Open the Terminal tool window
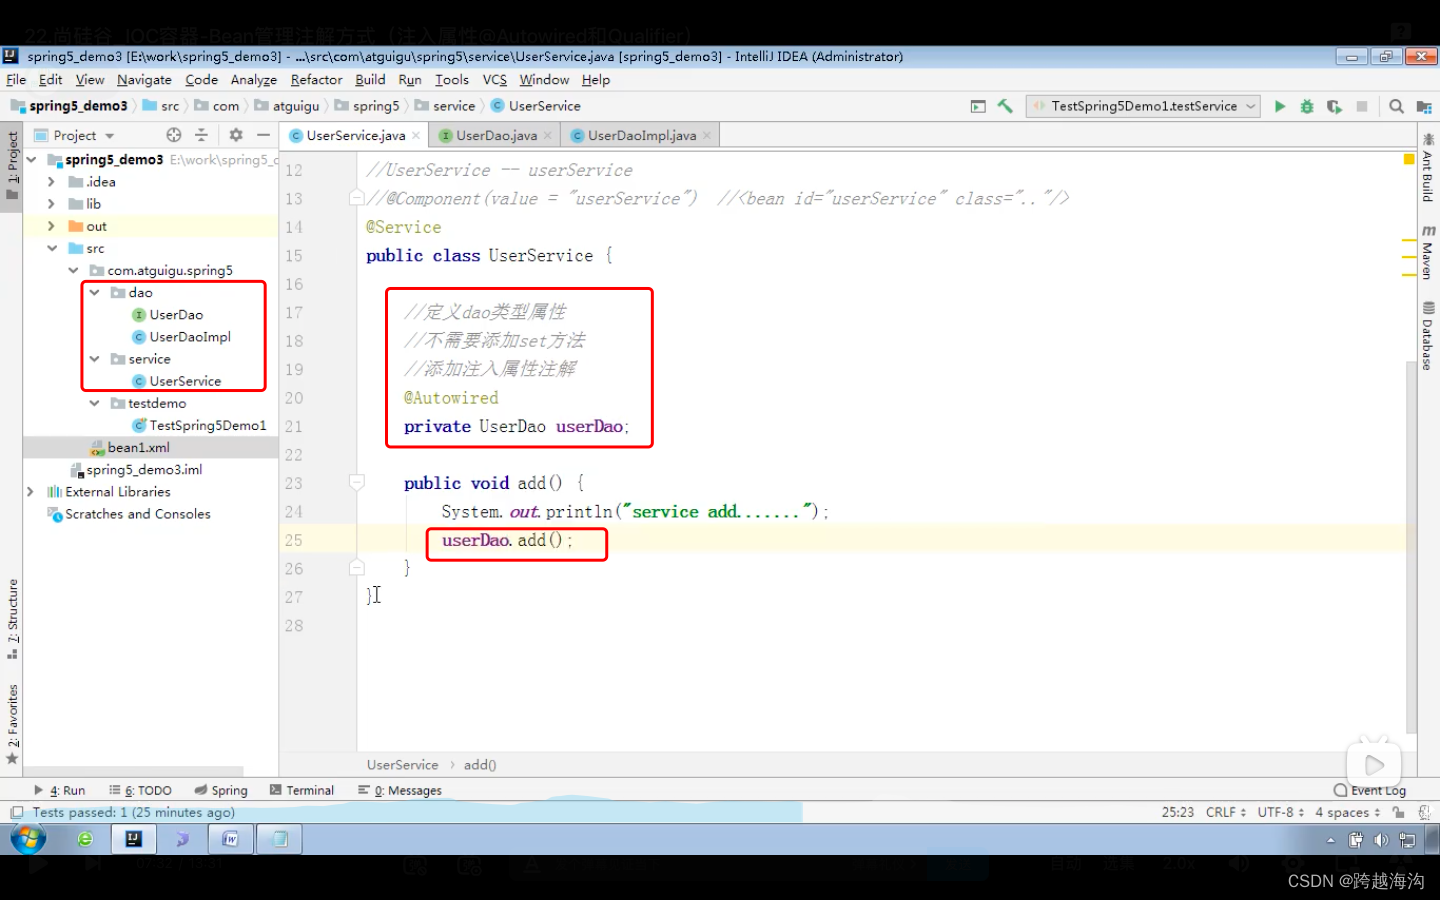This screenshot has width=1440, height=900. point(302,790)
